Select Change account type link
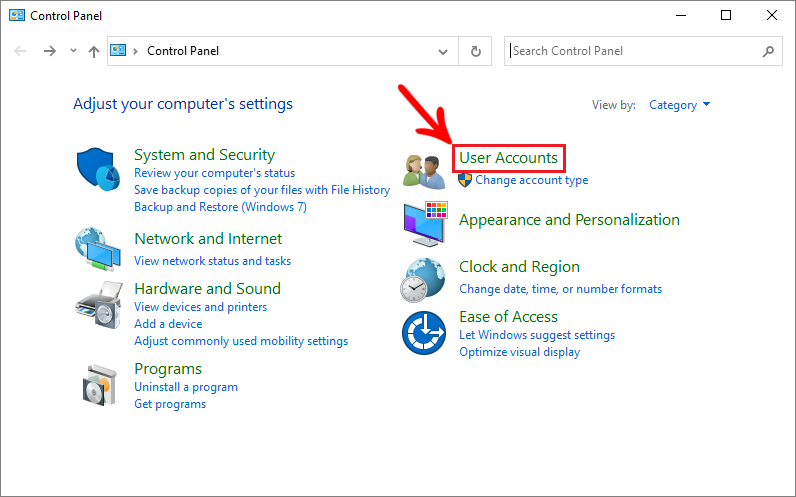Screen dimensions: 796x497 532,180
